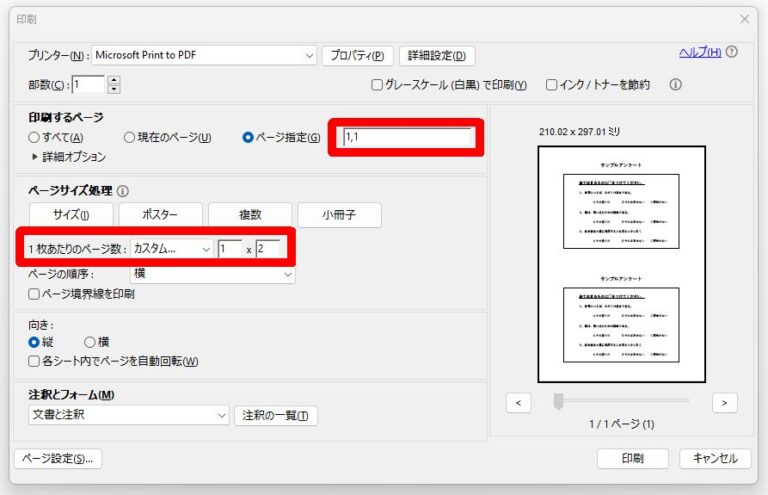
Task: Choose landscape 横 orientation radio button
Action: [x=89, y=342]
